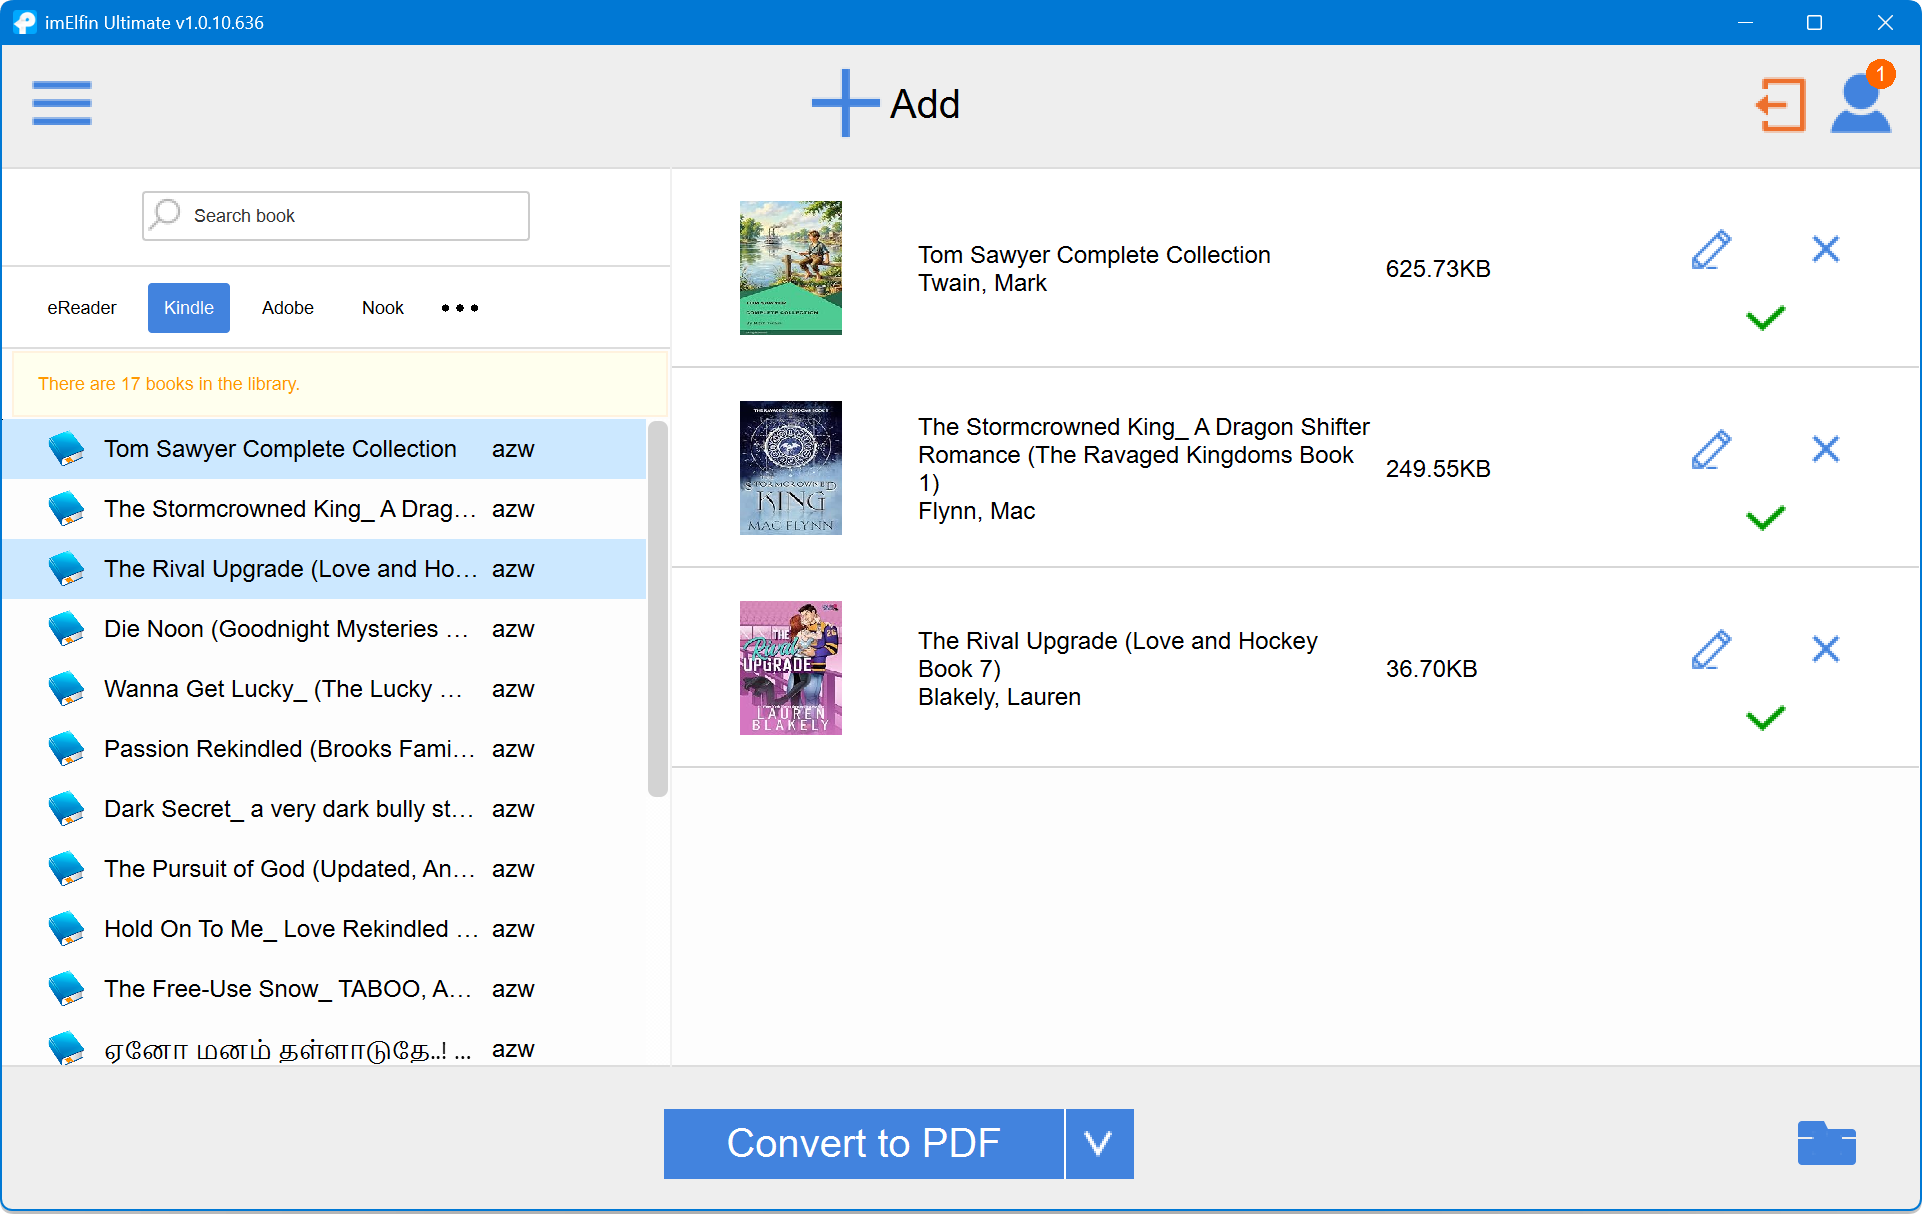Click notification badge on user icon
This screenshot has width=1922, height=1214.
1880,74
